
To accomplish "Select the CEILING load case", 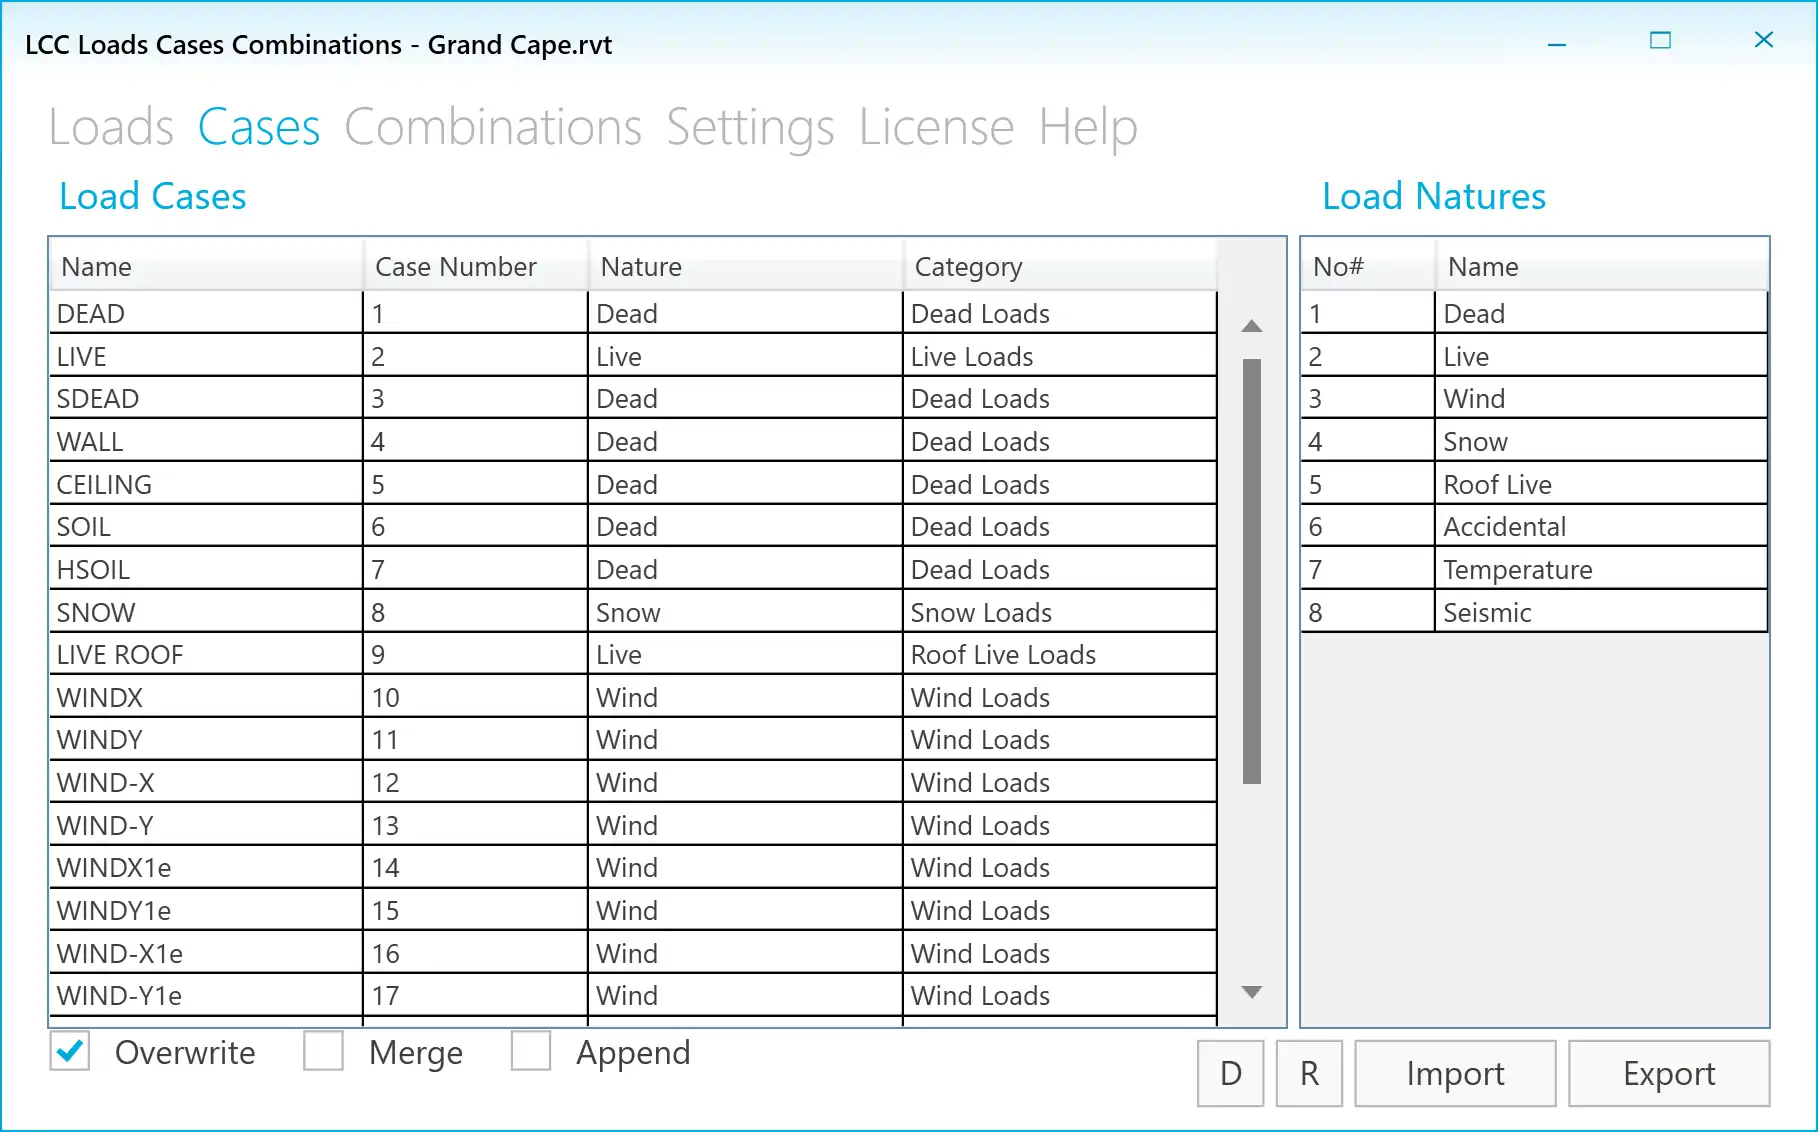I will tap(206, 484).
